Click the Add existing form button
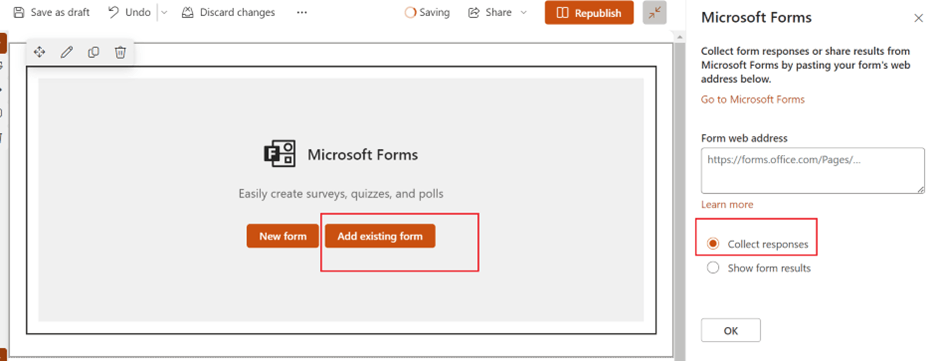 (x=380, y=236)
